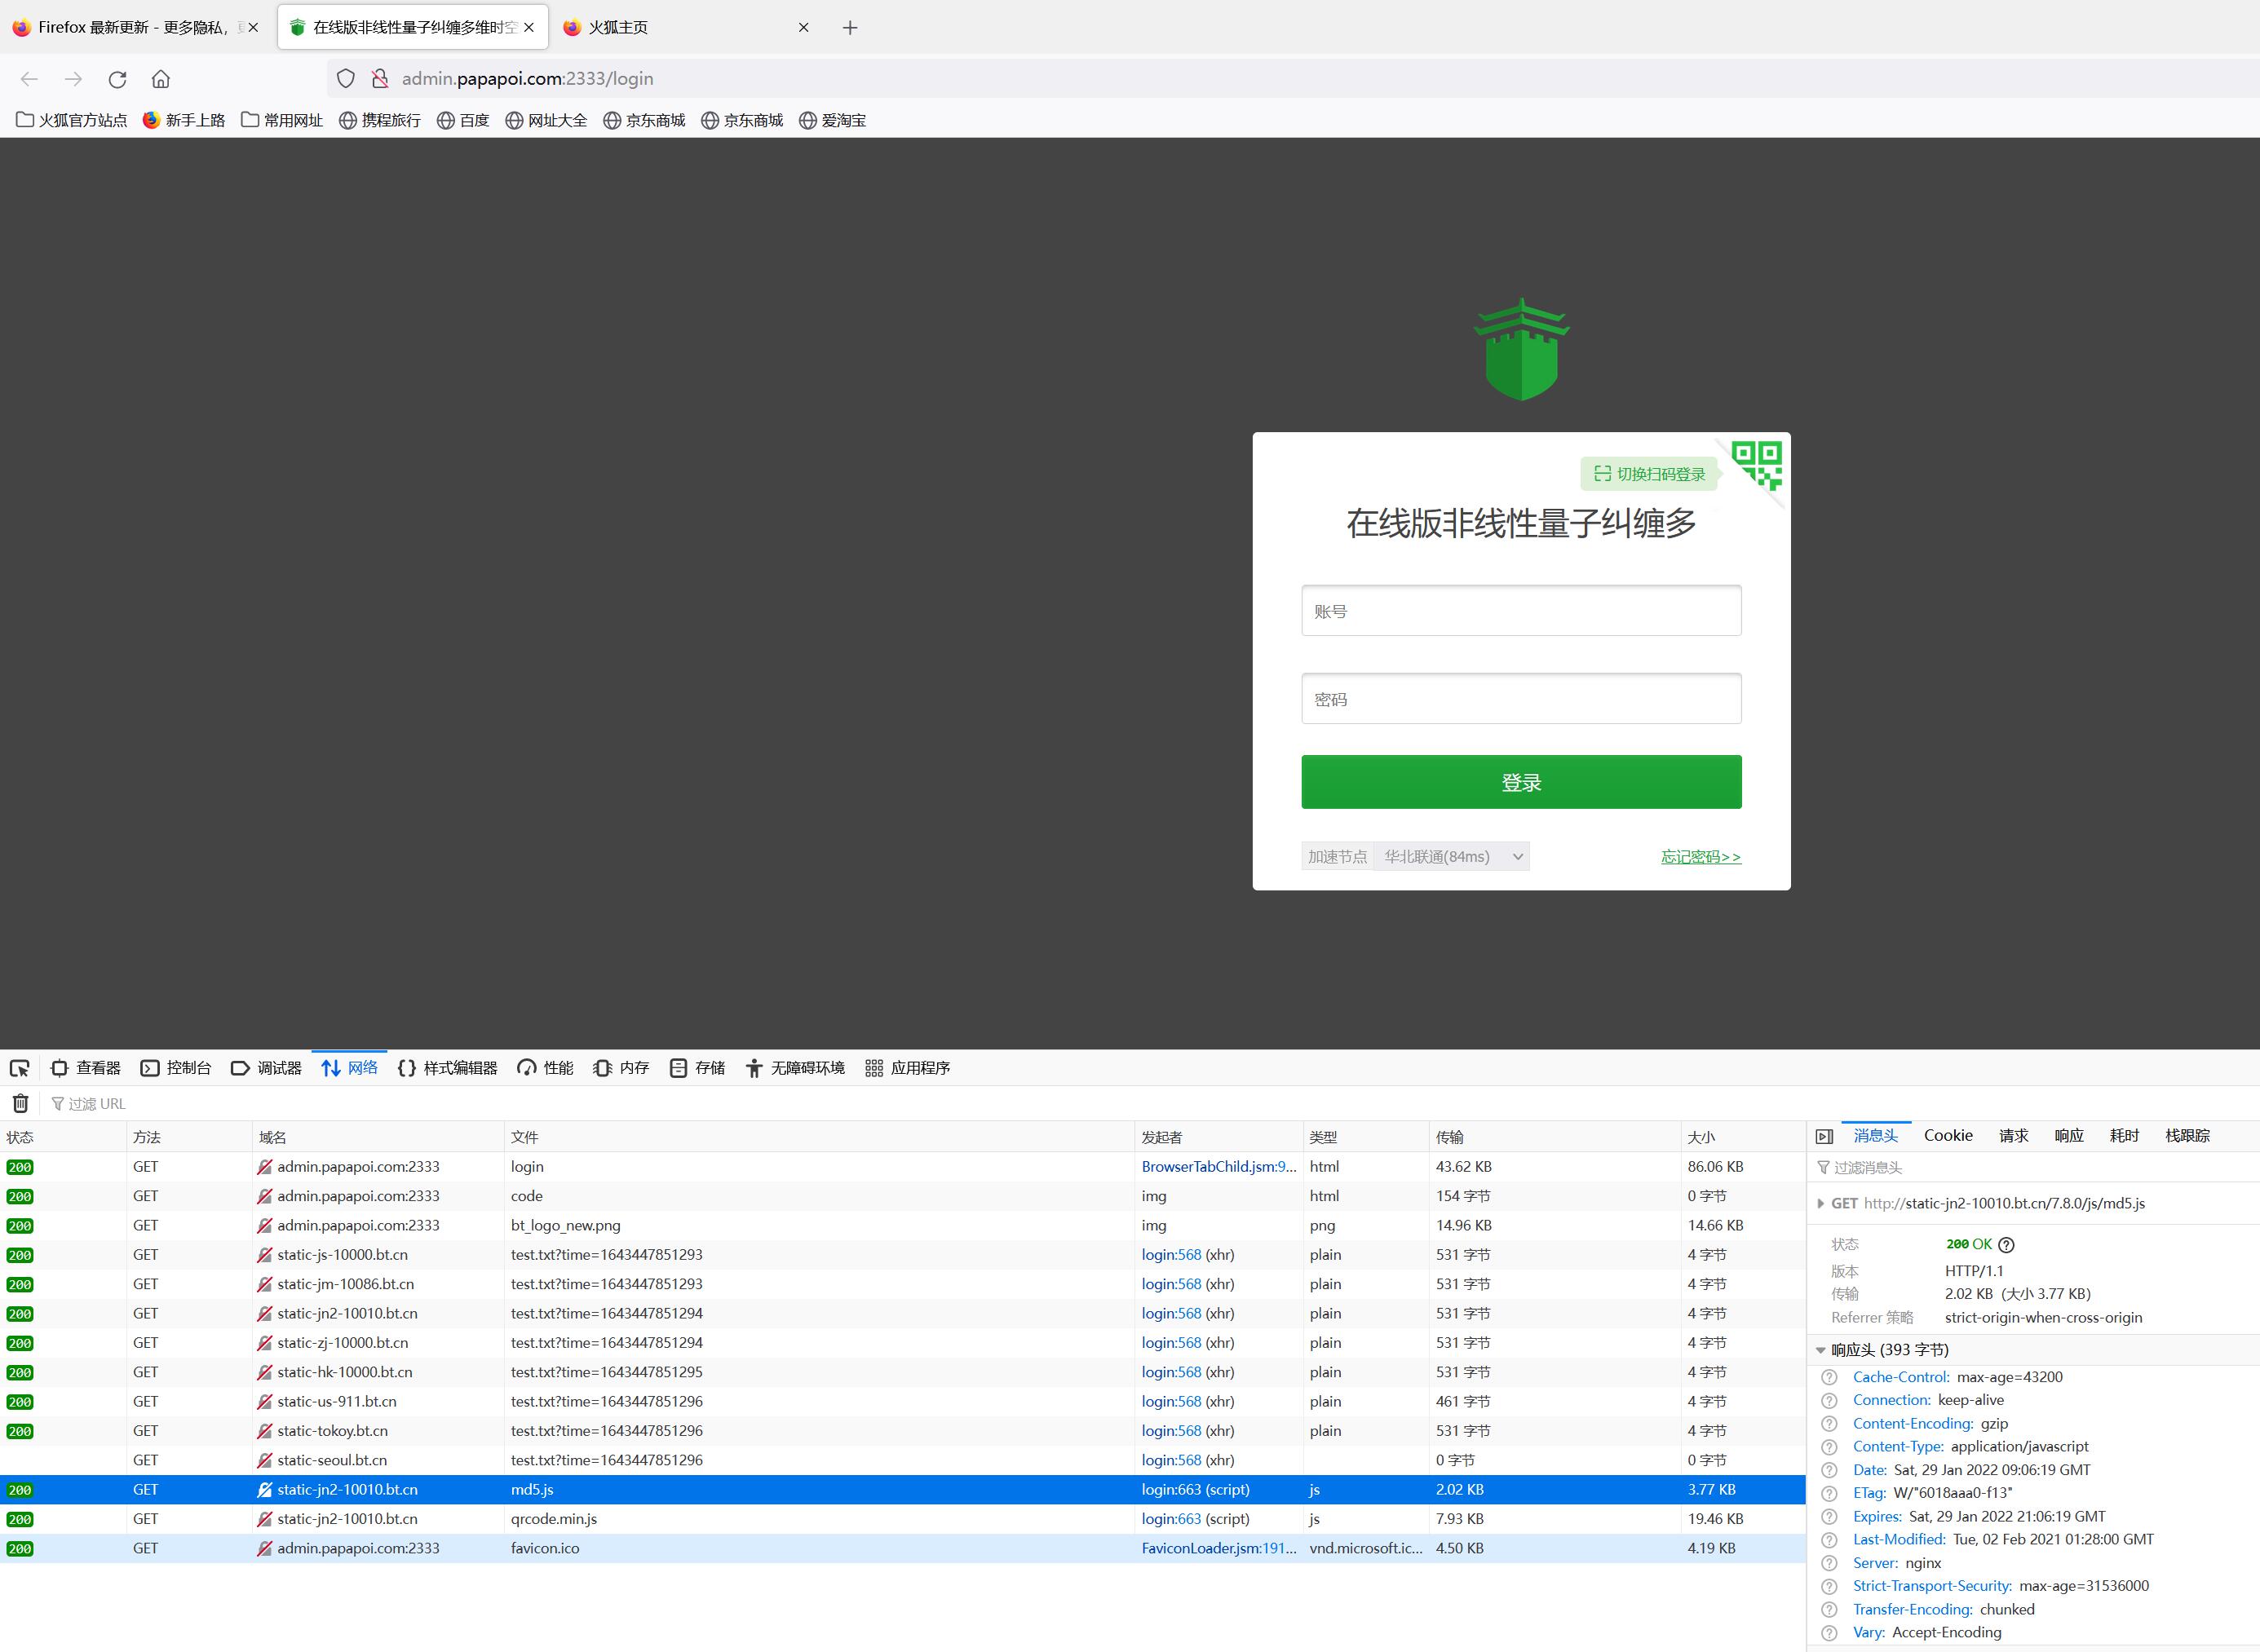The height and width of the screenshot is (1652, 2260).
Task: Open the 百度 bookmark
Action: coord(463,120)
